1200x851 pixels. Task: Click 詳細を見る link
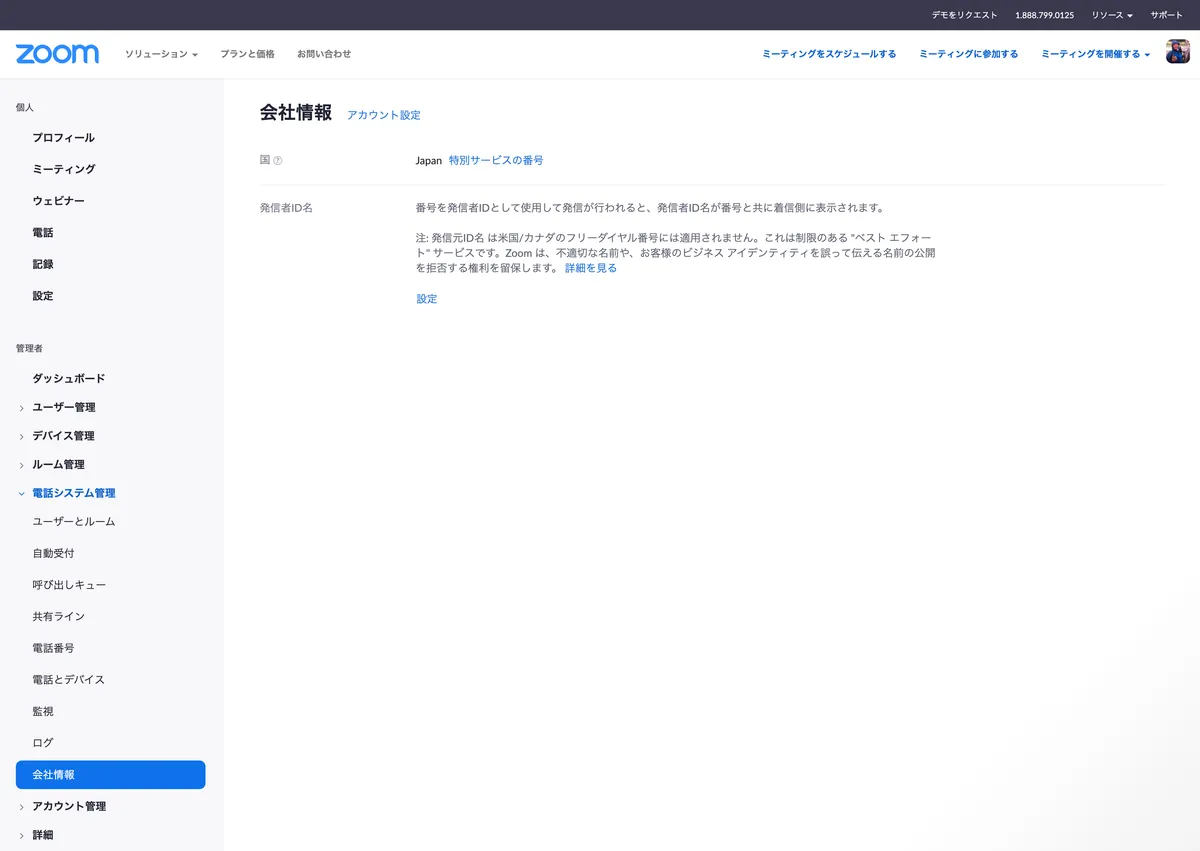591,268
